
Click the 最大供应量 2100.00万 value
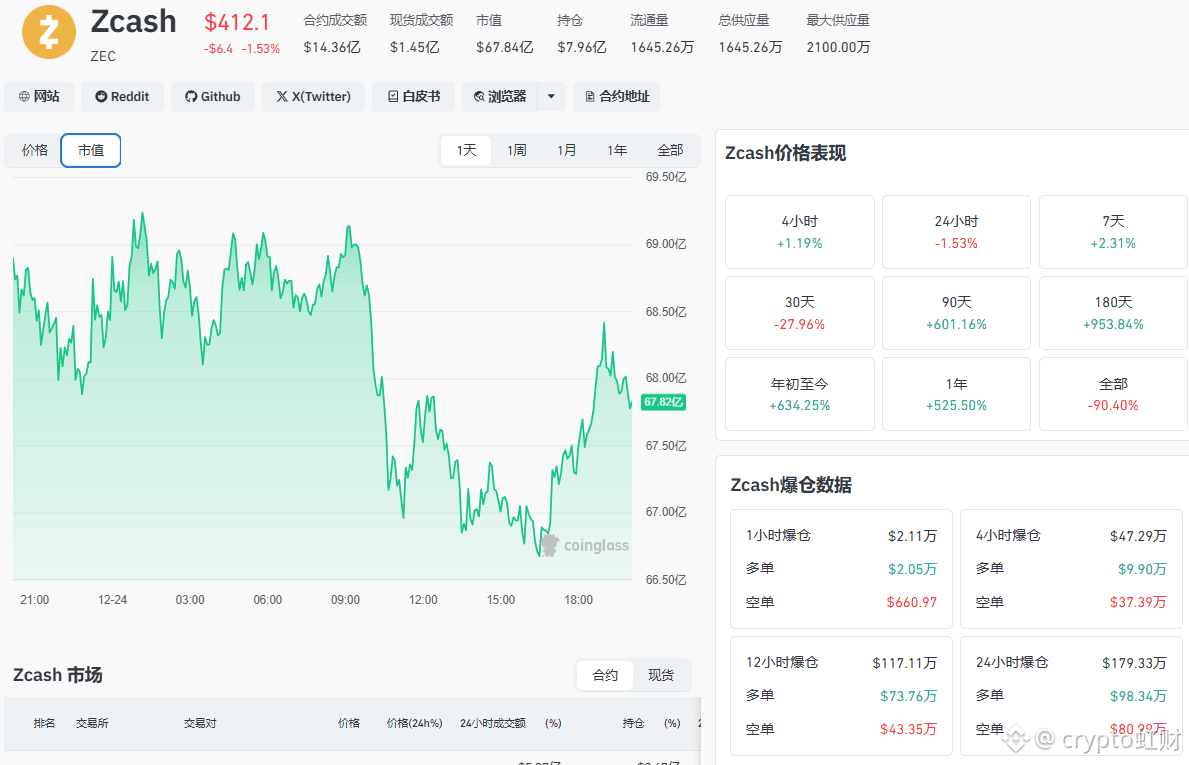point(838,47)
